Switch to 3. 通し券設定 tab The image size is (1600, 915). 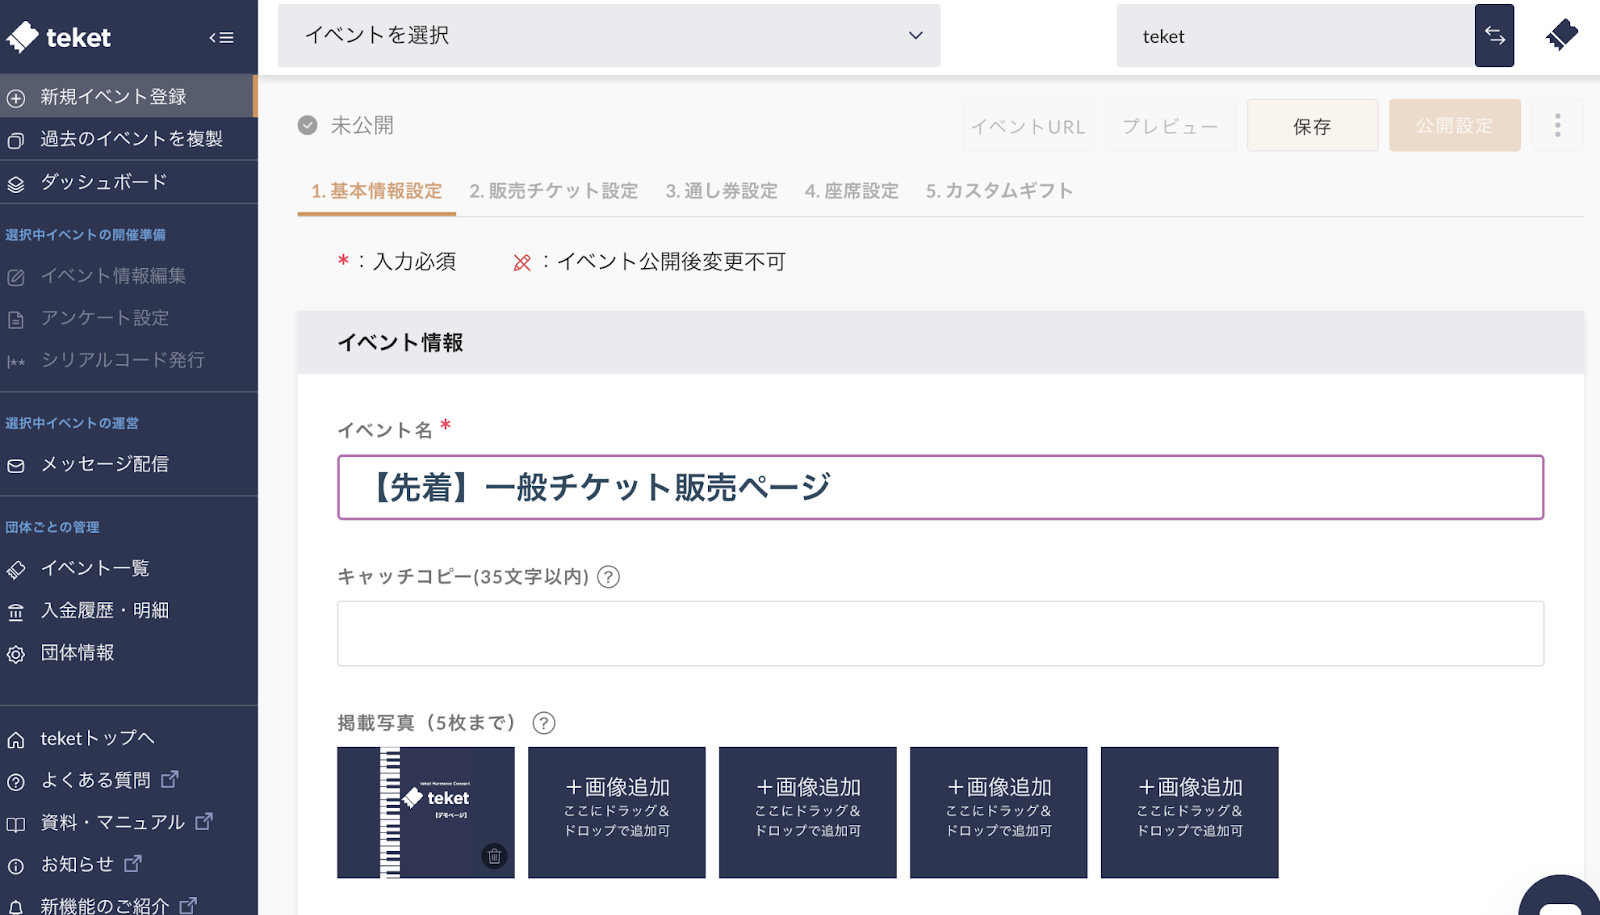(722, 191)
